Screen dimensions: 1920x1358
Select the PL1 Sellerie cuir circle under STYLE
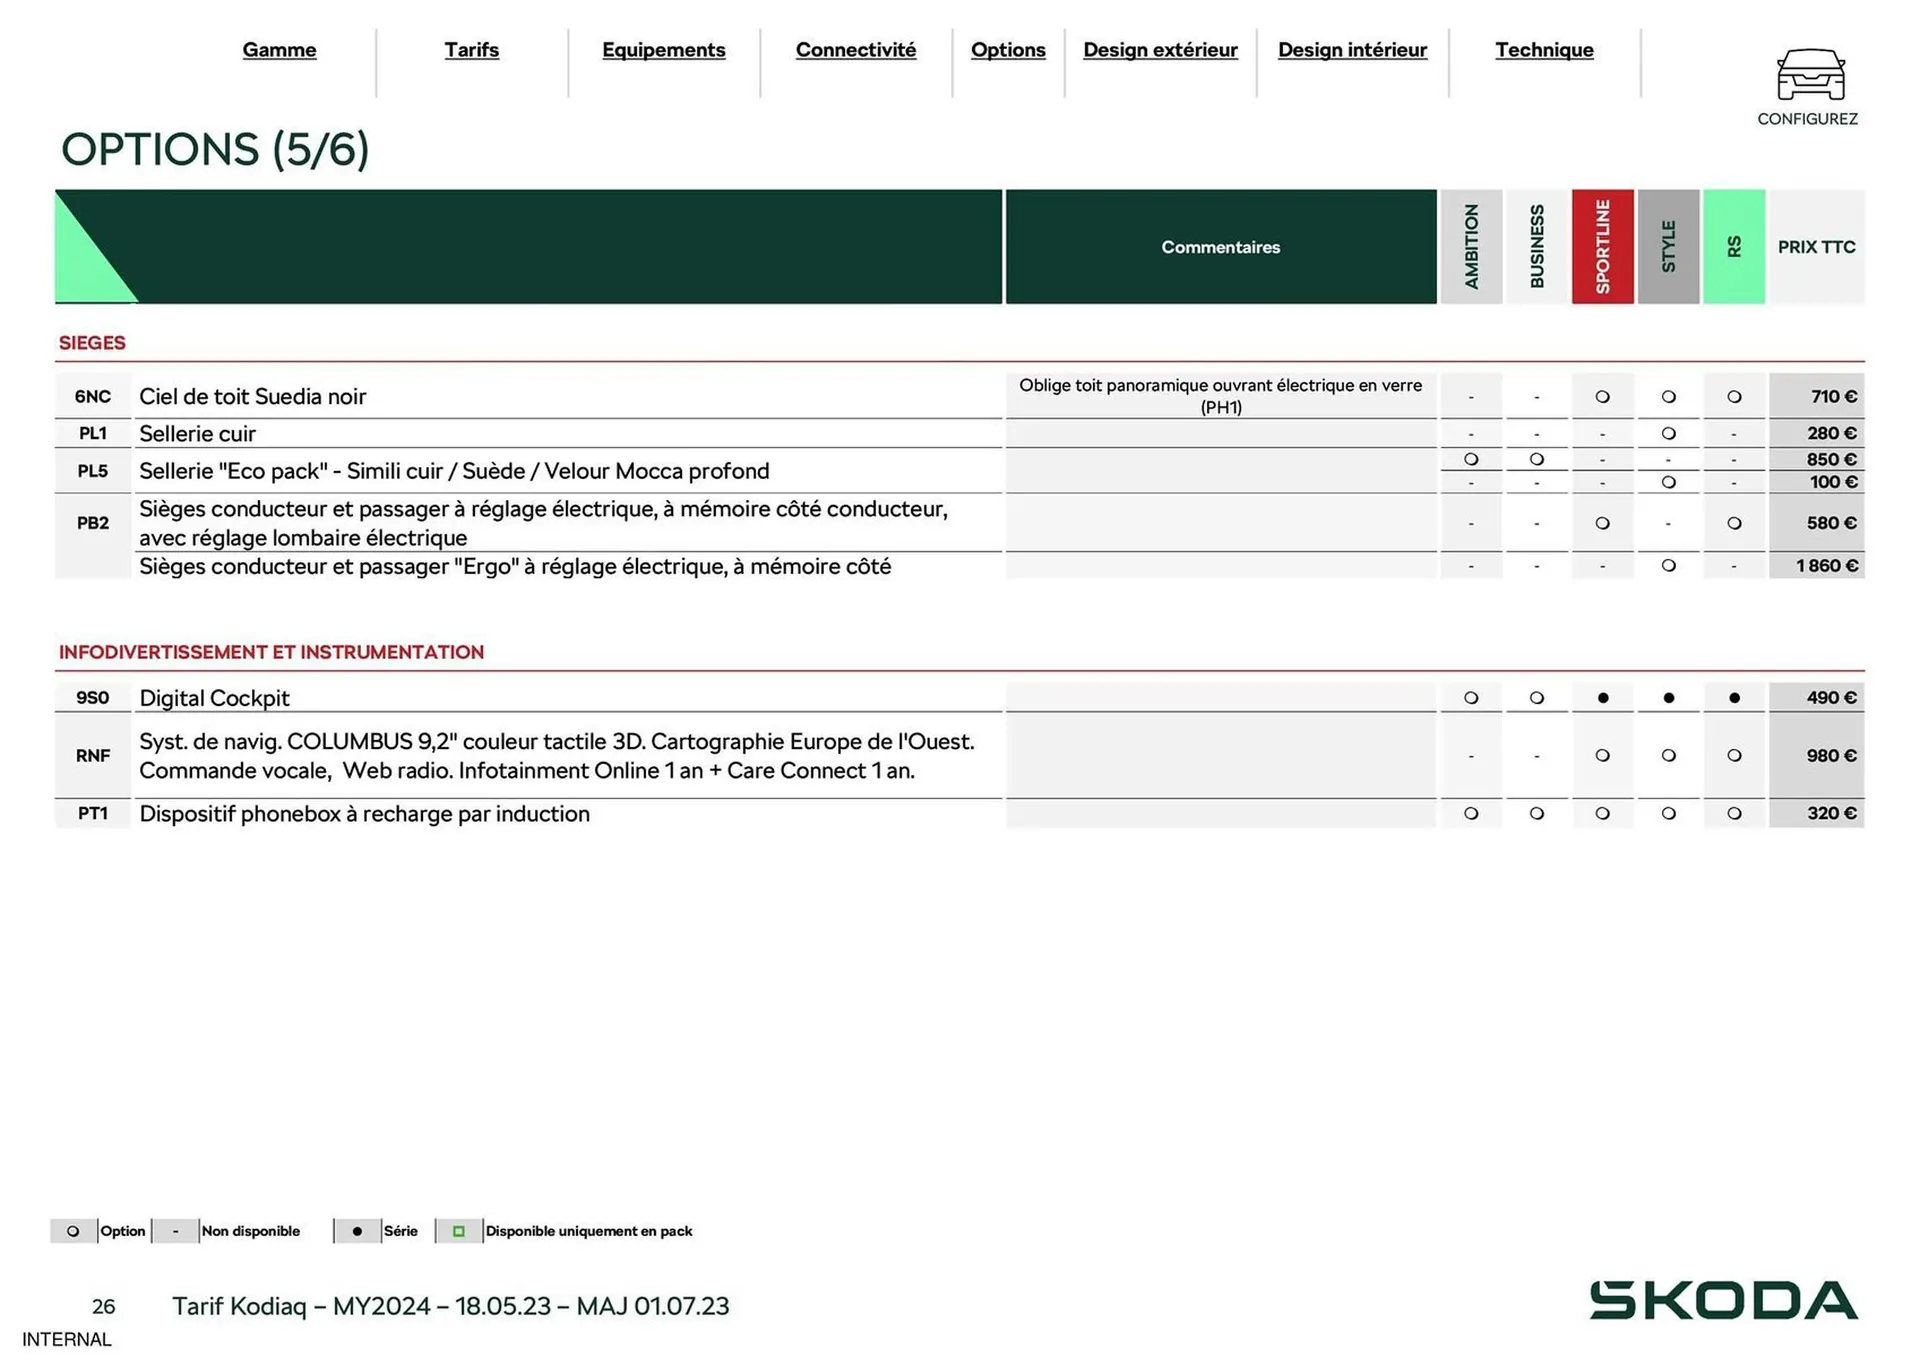click(x=1669, y=433)
